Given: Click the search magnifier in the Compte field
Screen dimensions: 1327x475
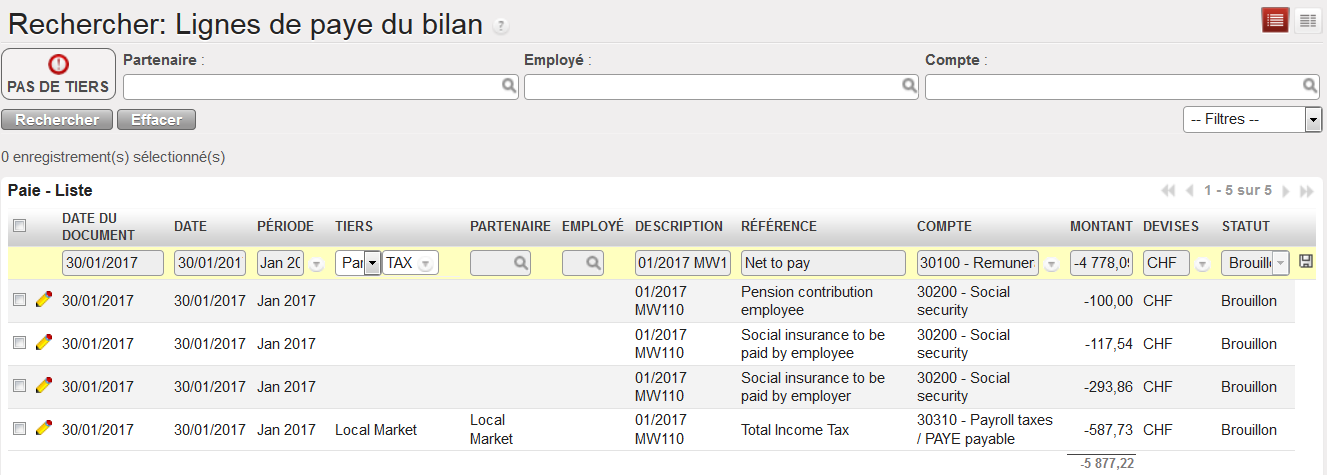Looking at the screenshot, I should [x=1310, y=87].
